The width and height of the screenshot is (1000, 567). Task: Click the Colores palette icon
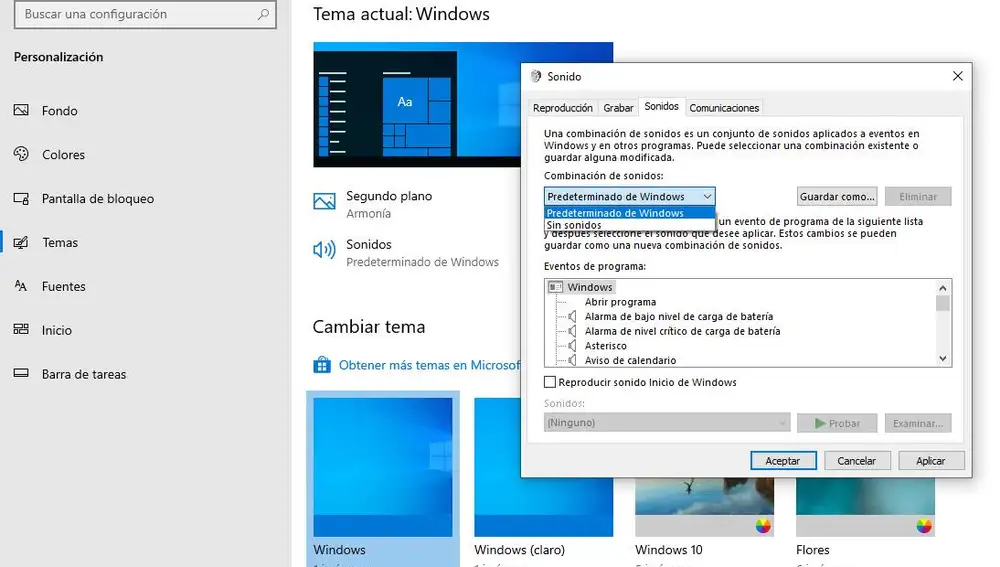21,154
